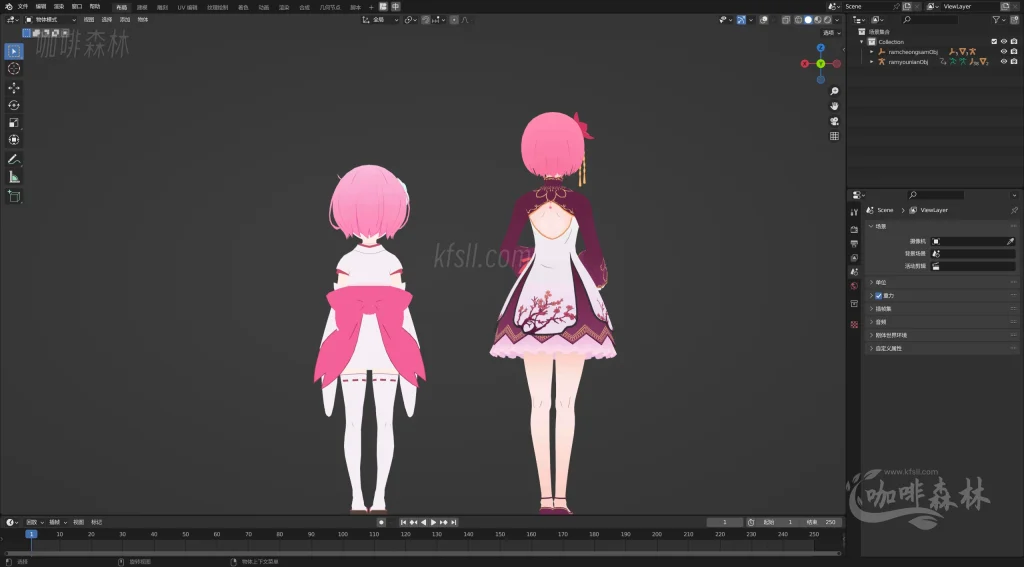Open the World properties tab
This screenshot has height=567, width=1024.
[x=854, y=286]
